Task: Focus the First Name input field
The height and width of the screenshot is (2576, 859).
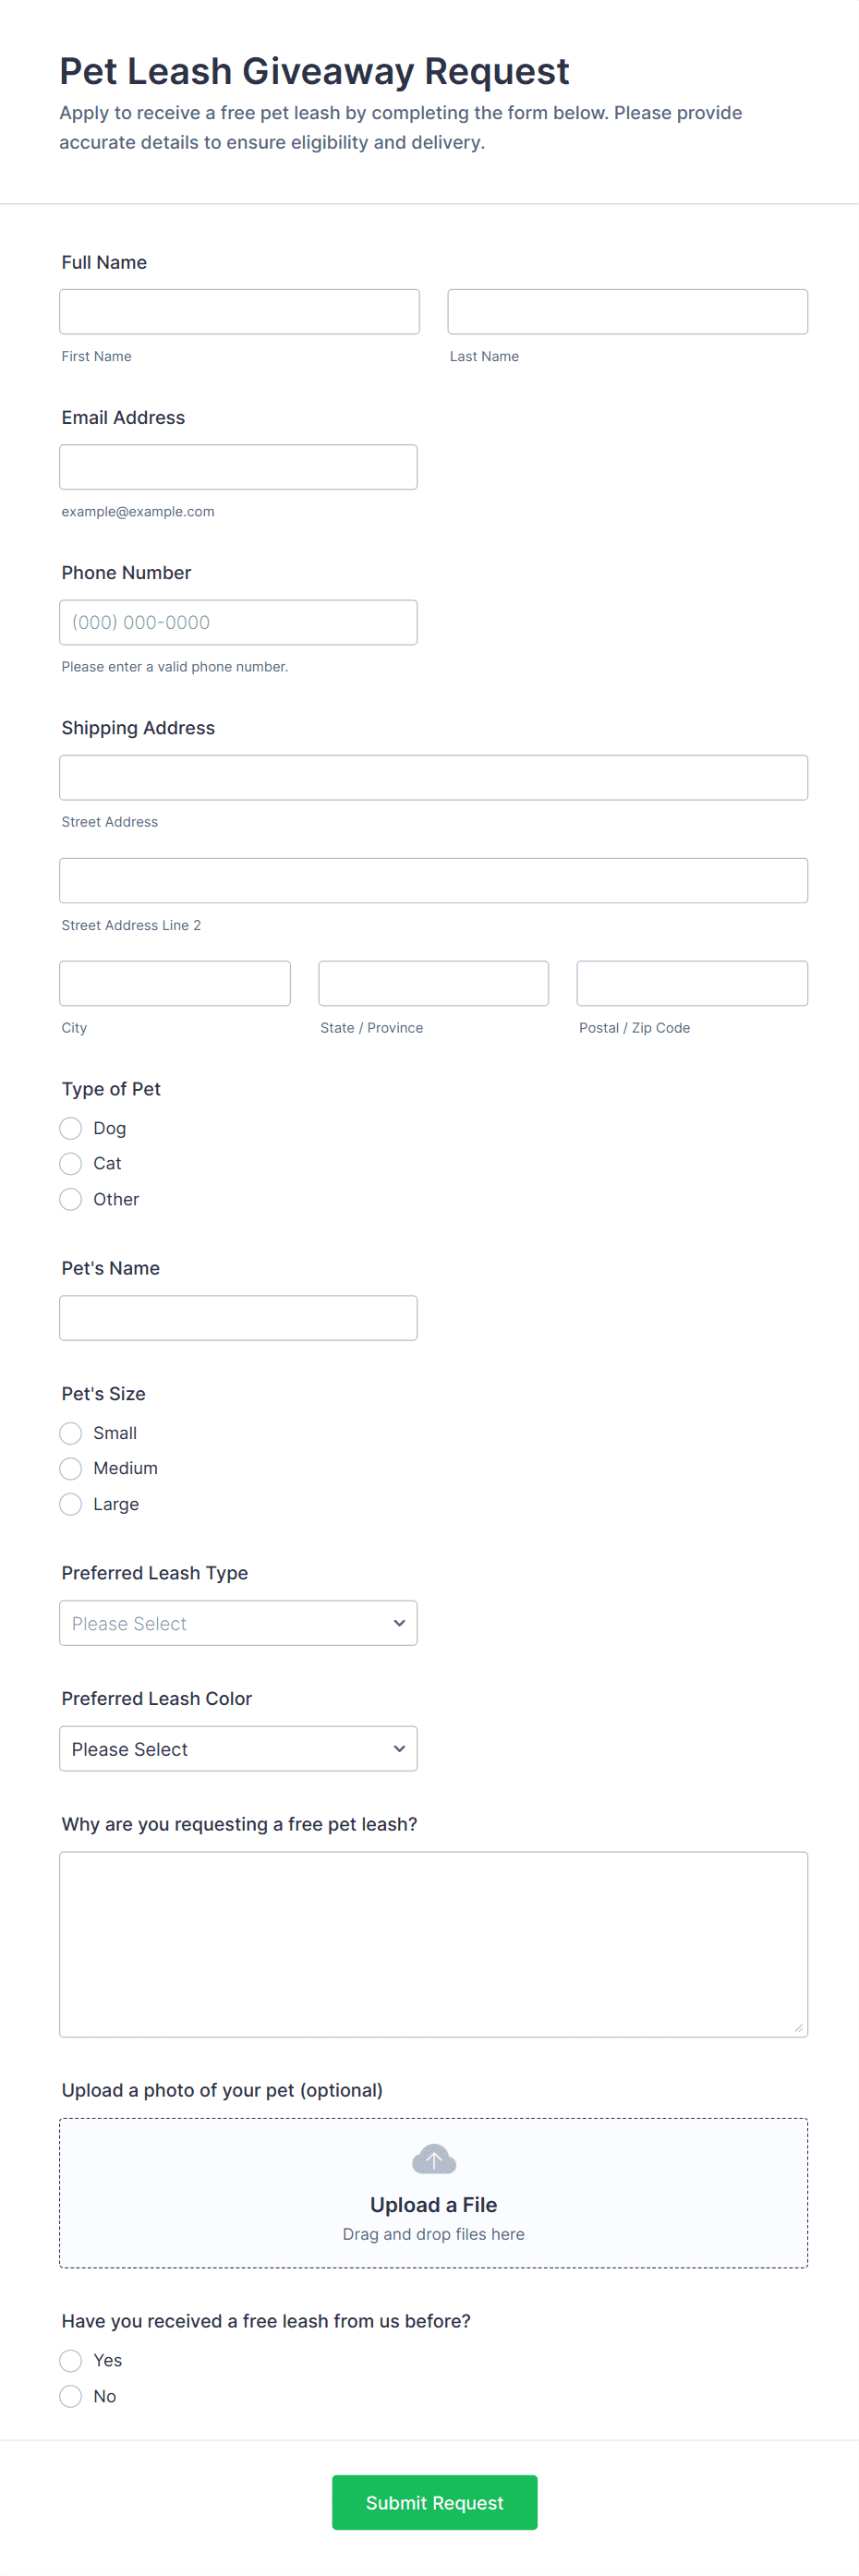Action: pyautogui.click(x=239, y=312)
